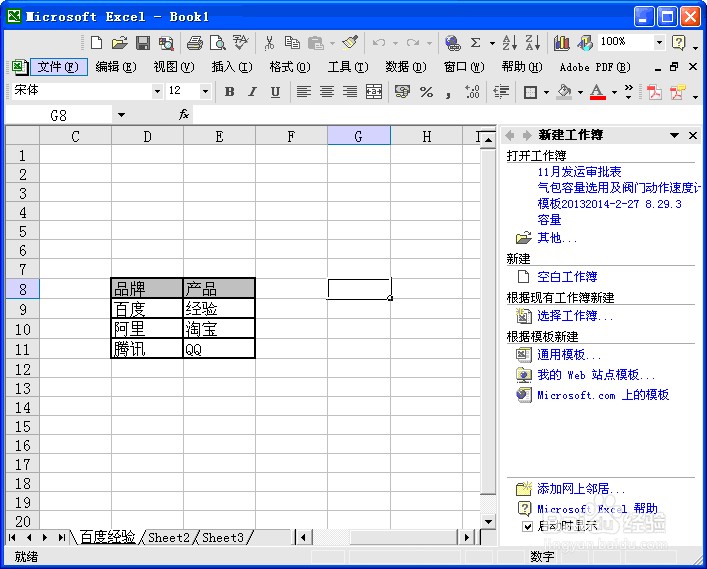This screenshot has height=569, width=707.
Task: Select cell containing 百度
Action: (x=147, y=309)
